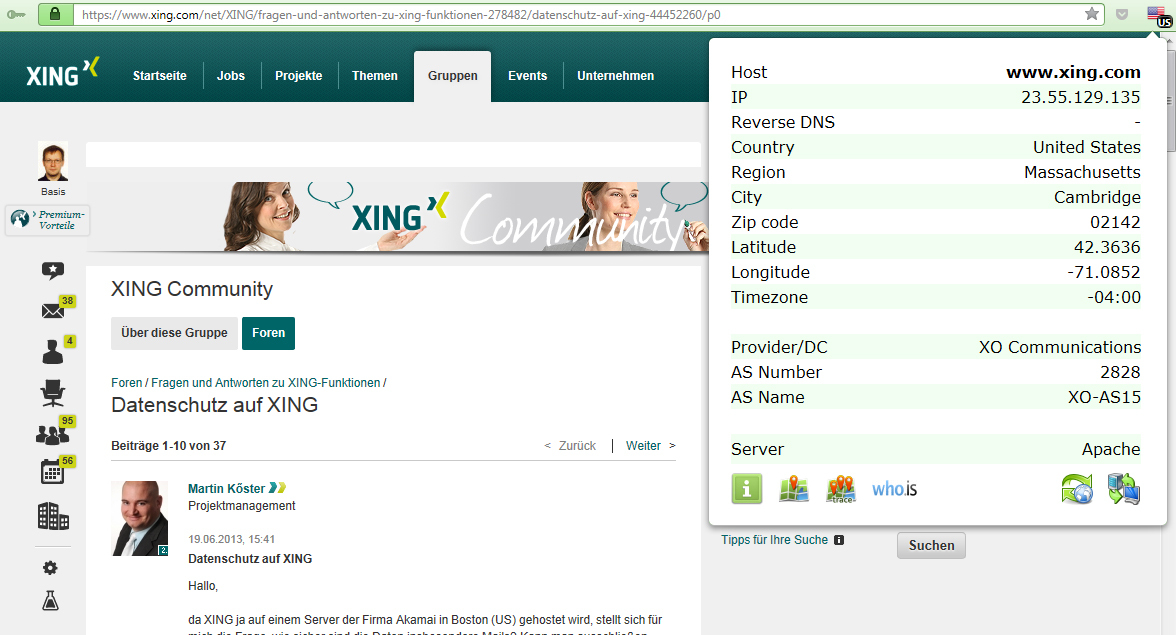Open the office chair jobs sidebar icon
This screenshot has height=635, width=1176.
pyautogui.click(x=52, y=392)
